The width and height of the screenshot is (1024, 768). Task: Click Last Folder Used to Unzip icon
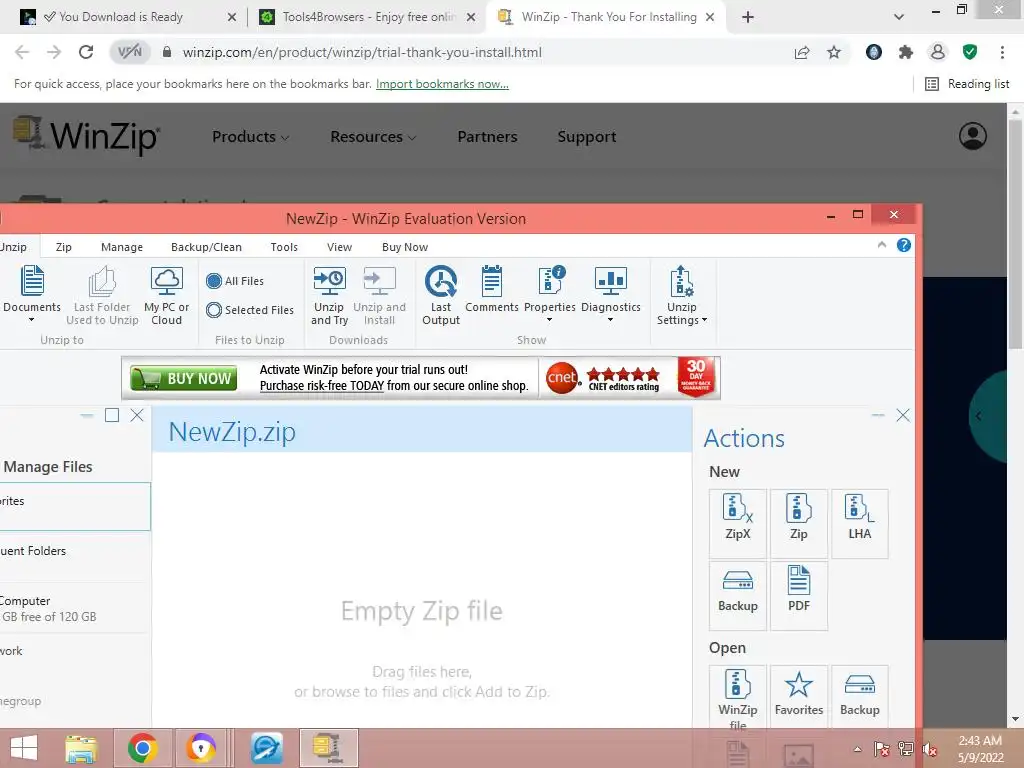(x=102, y=281)
